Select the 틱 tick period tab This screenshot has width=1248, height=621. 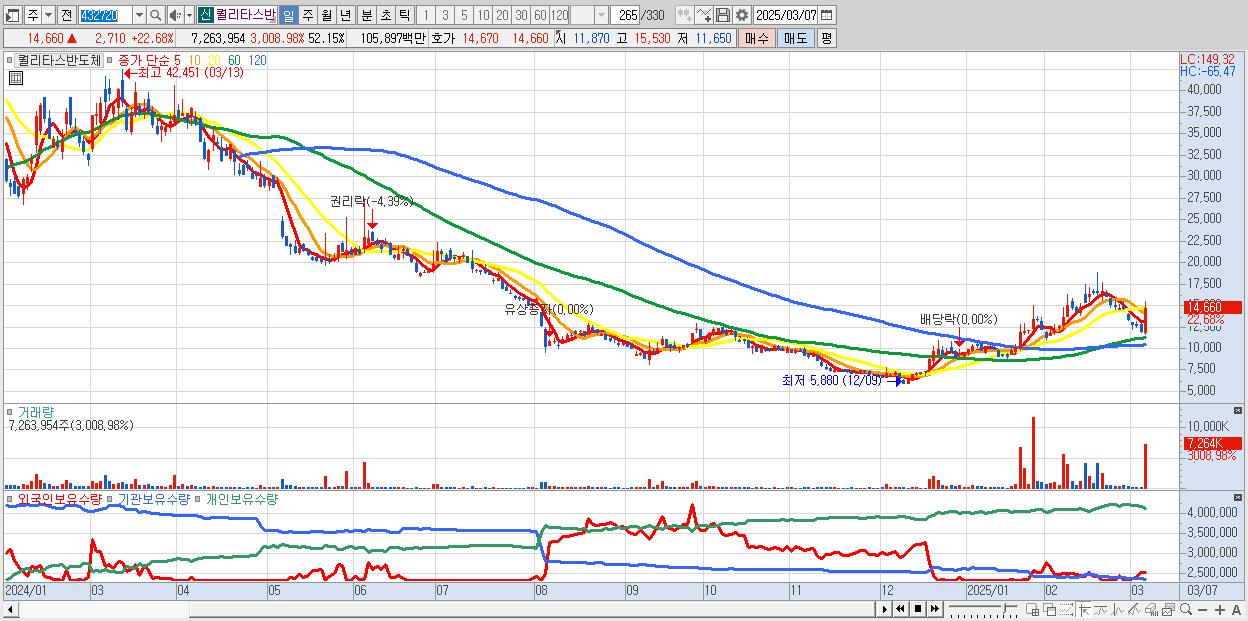coord(404,15)
